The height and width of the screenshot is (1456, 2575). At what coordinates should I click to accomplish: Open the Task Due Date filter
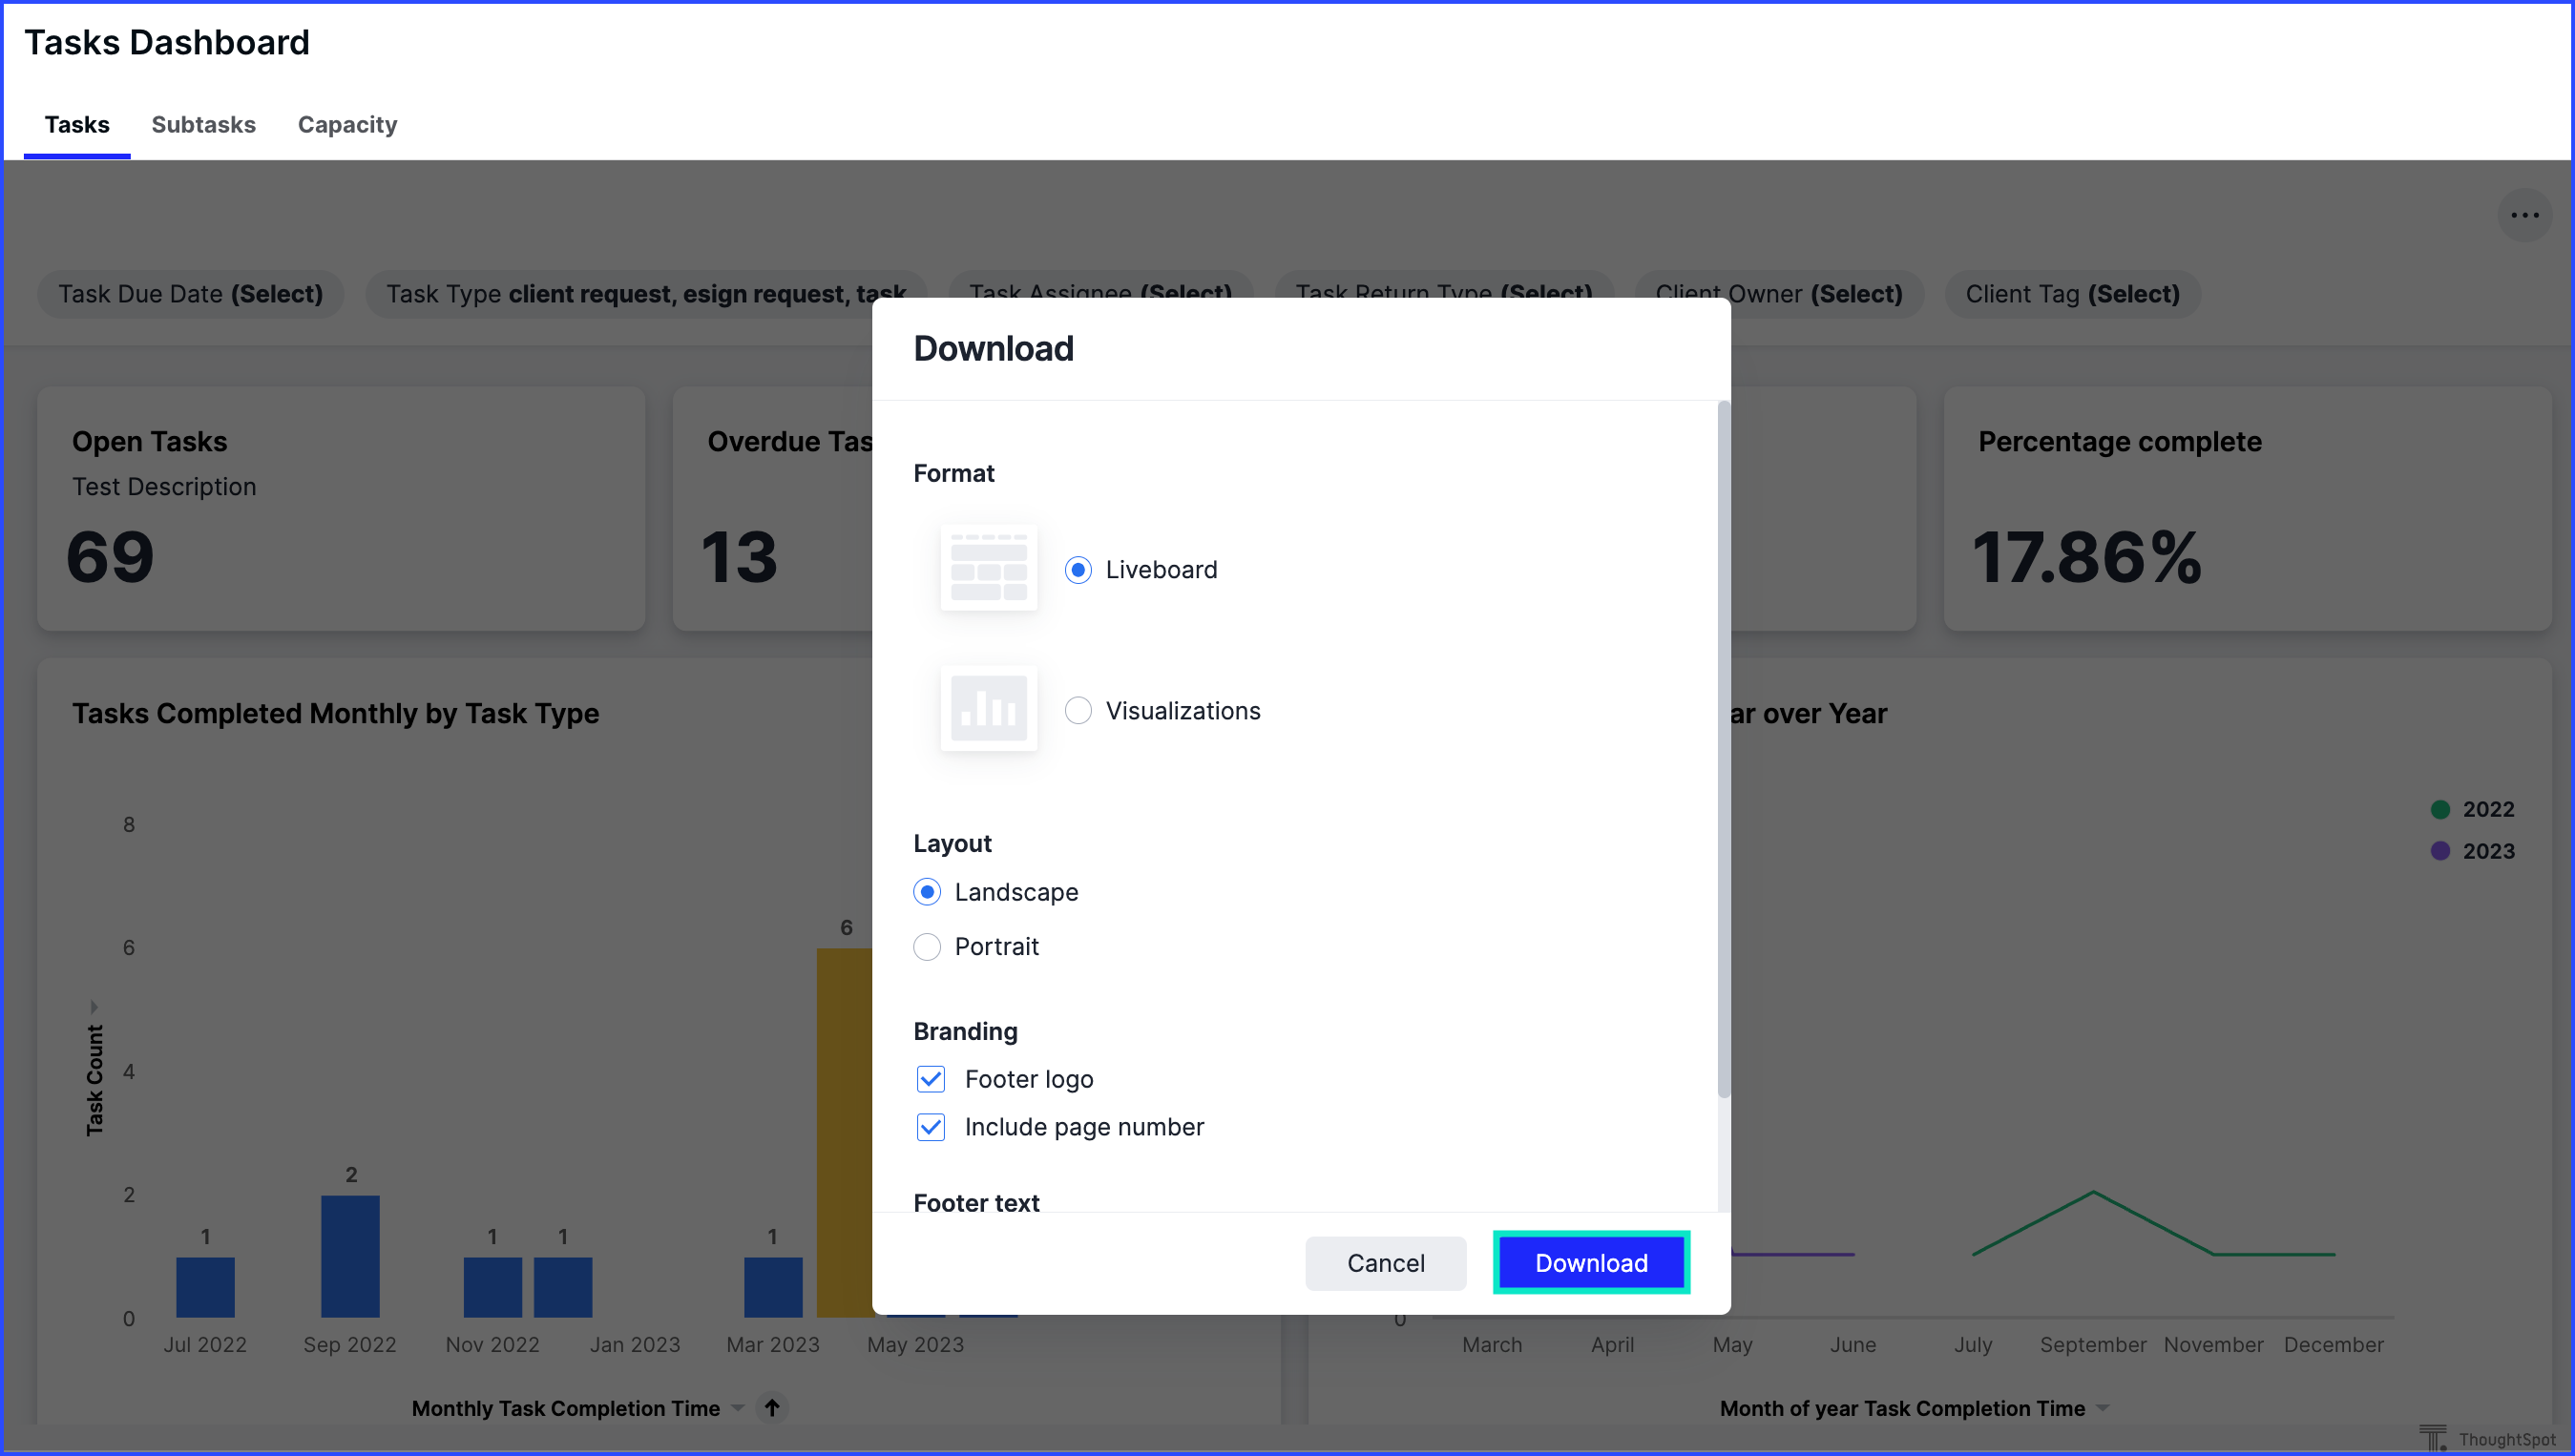pyautogui.click(x=191, y=294)
